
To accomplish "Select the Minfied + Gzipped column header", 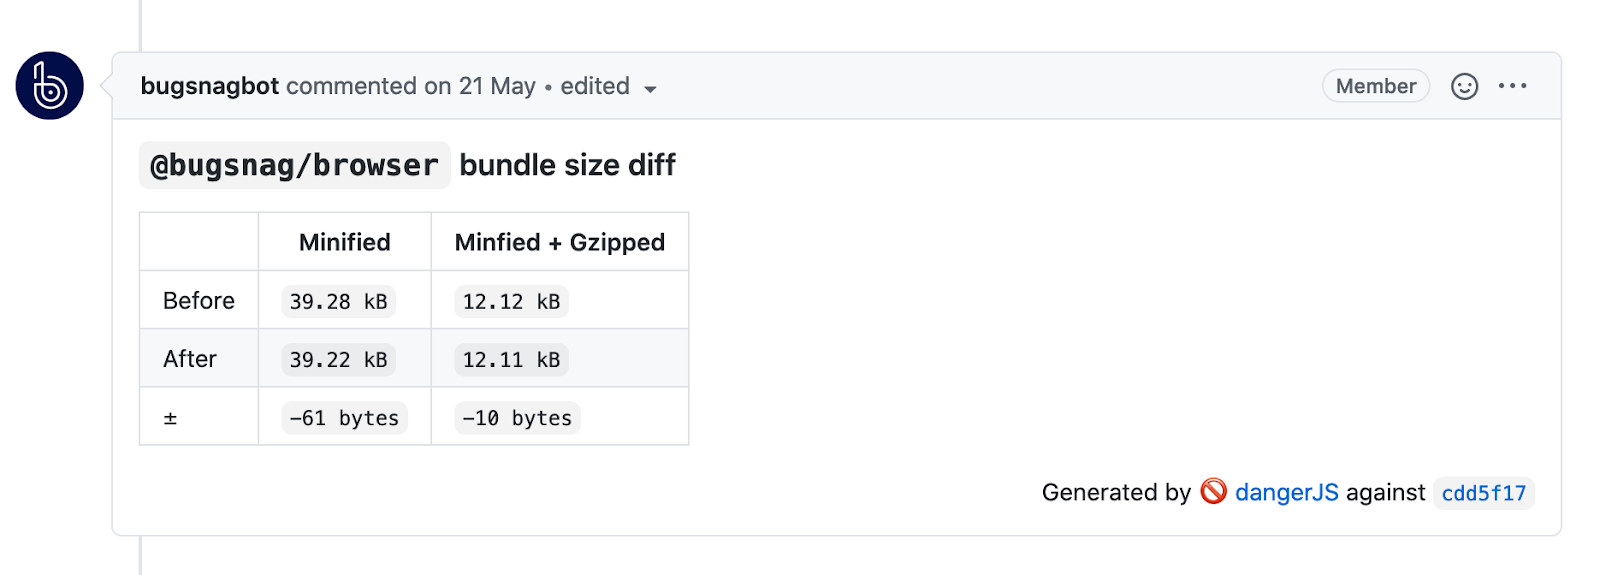I will click(559, 242).
